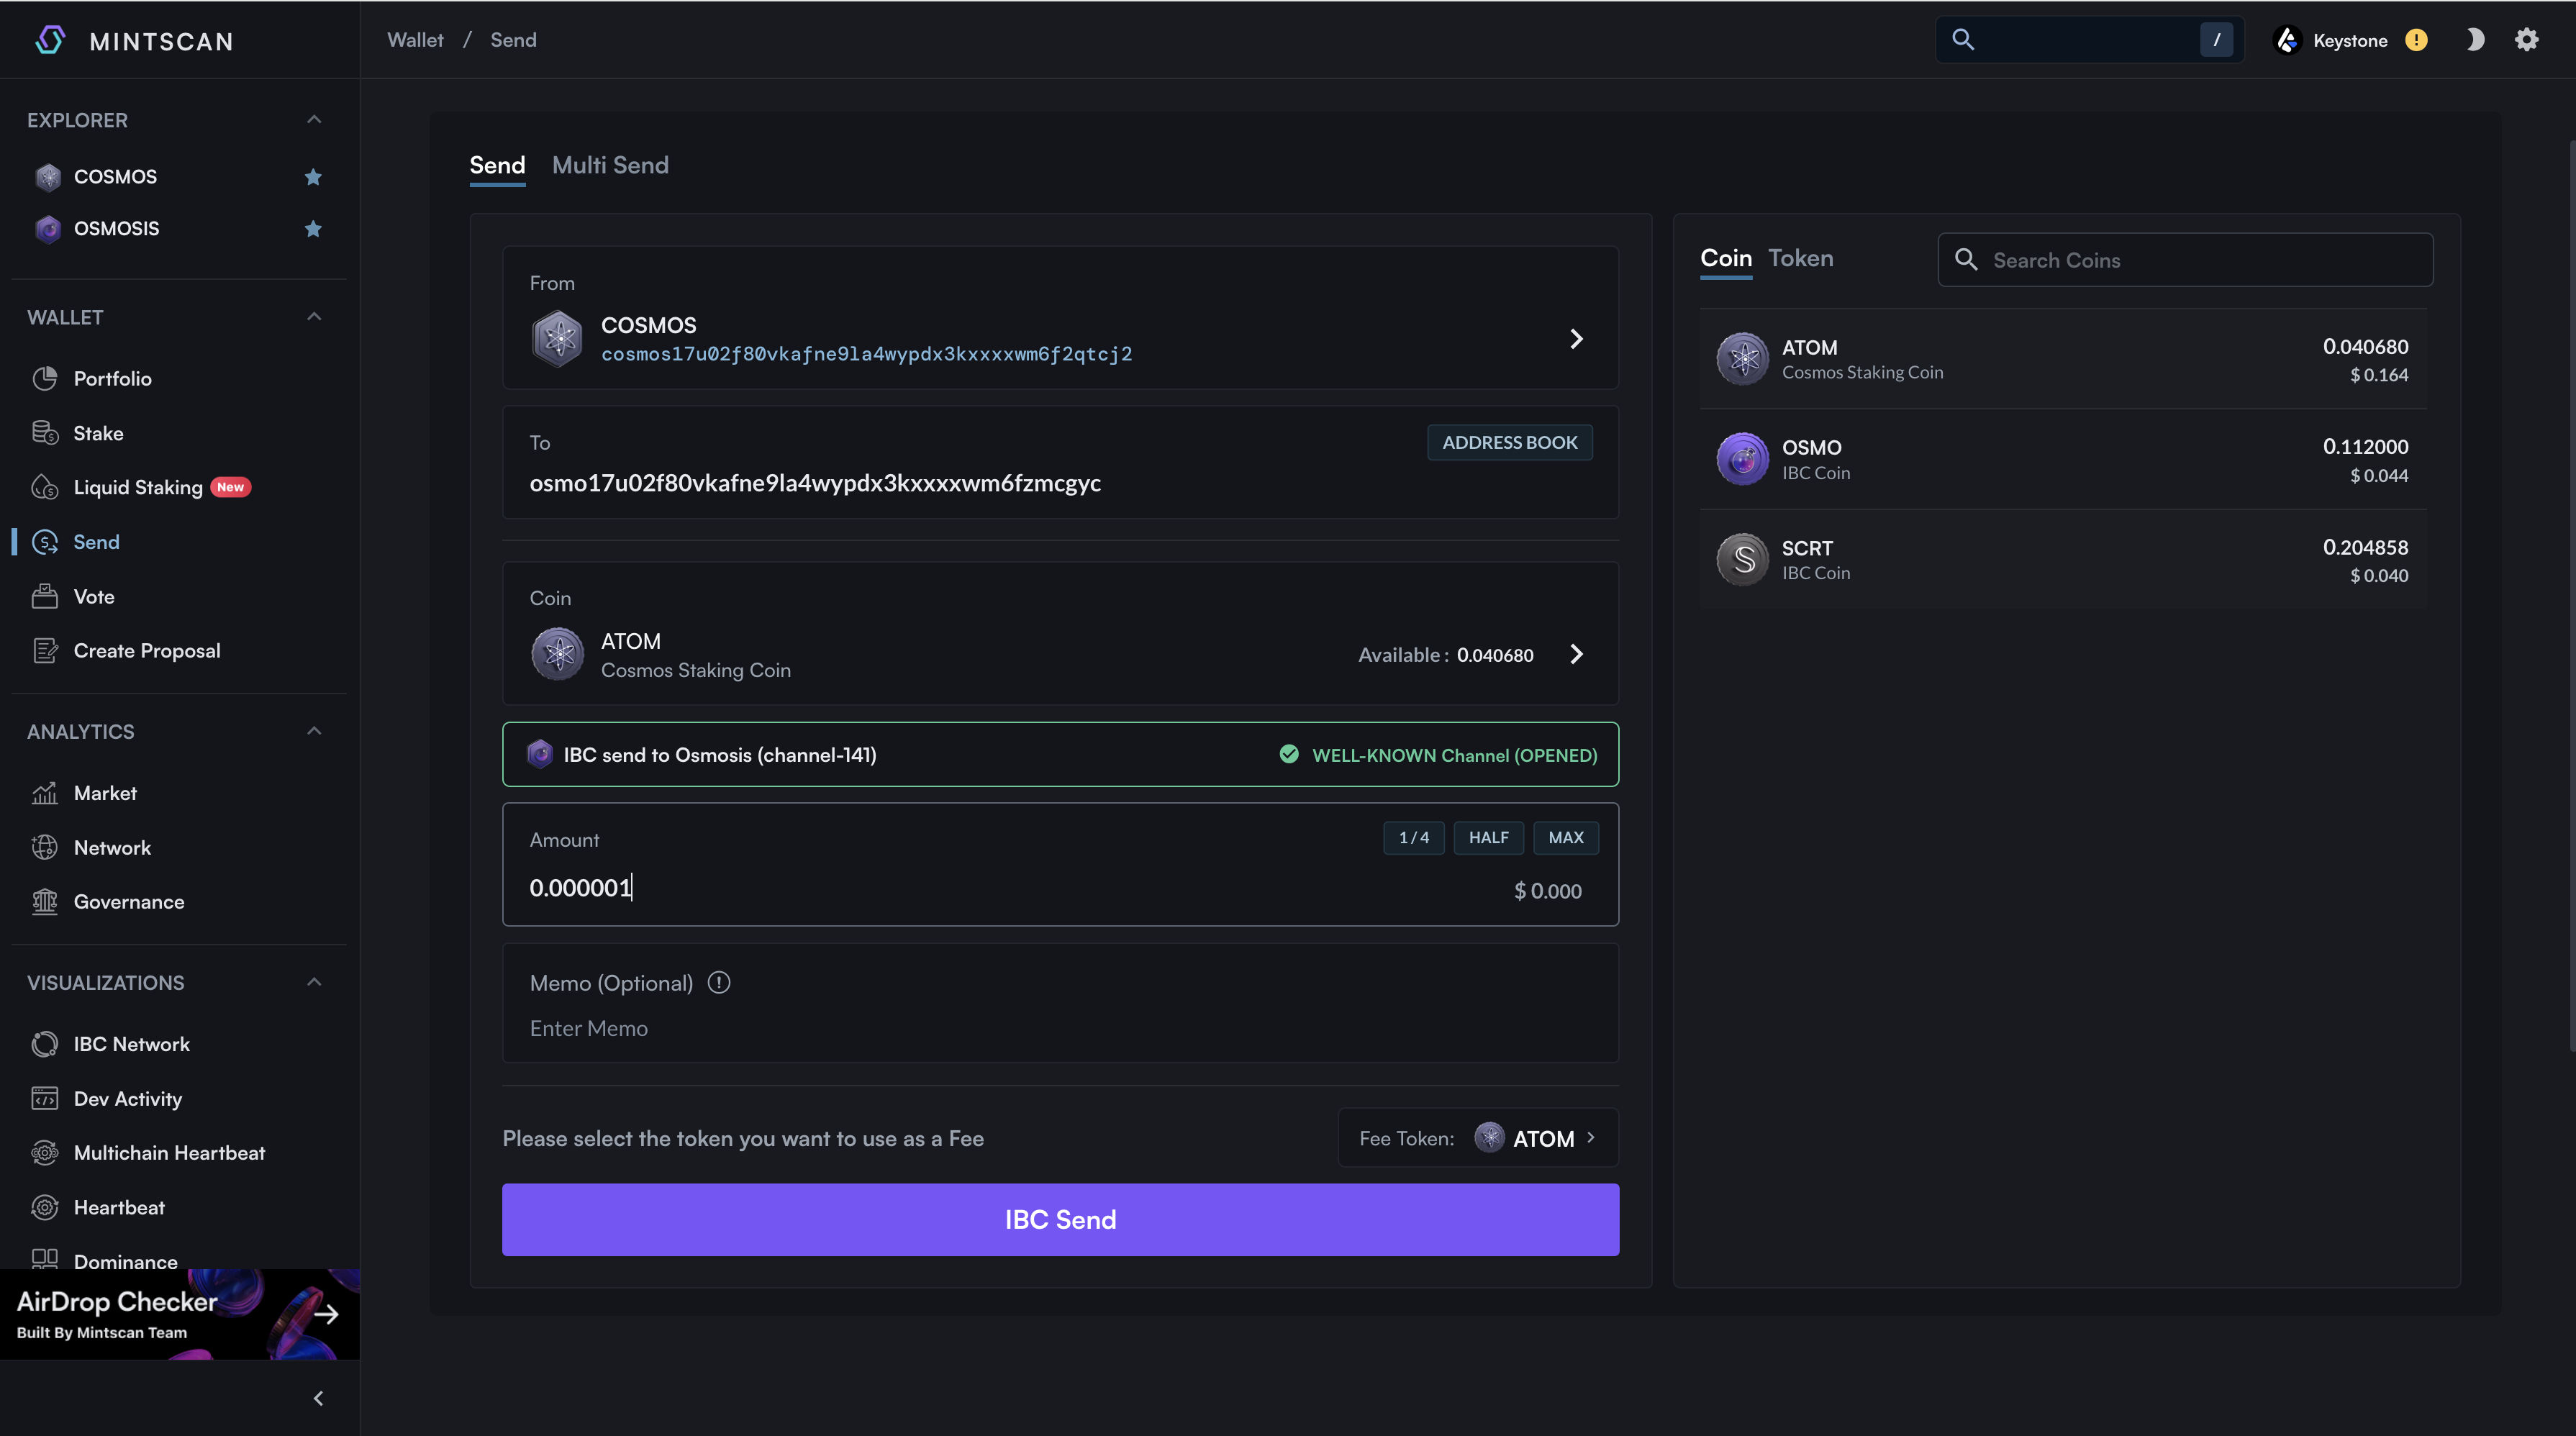Click the Keystone warning badge icon

click(x=2416, y=40)
